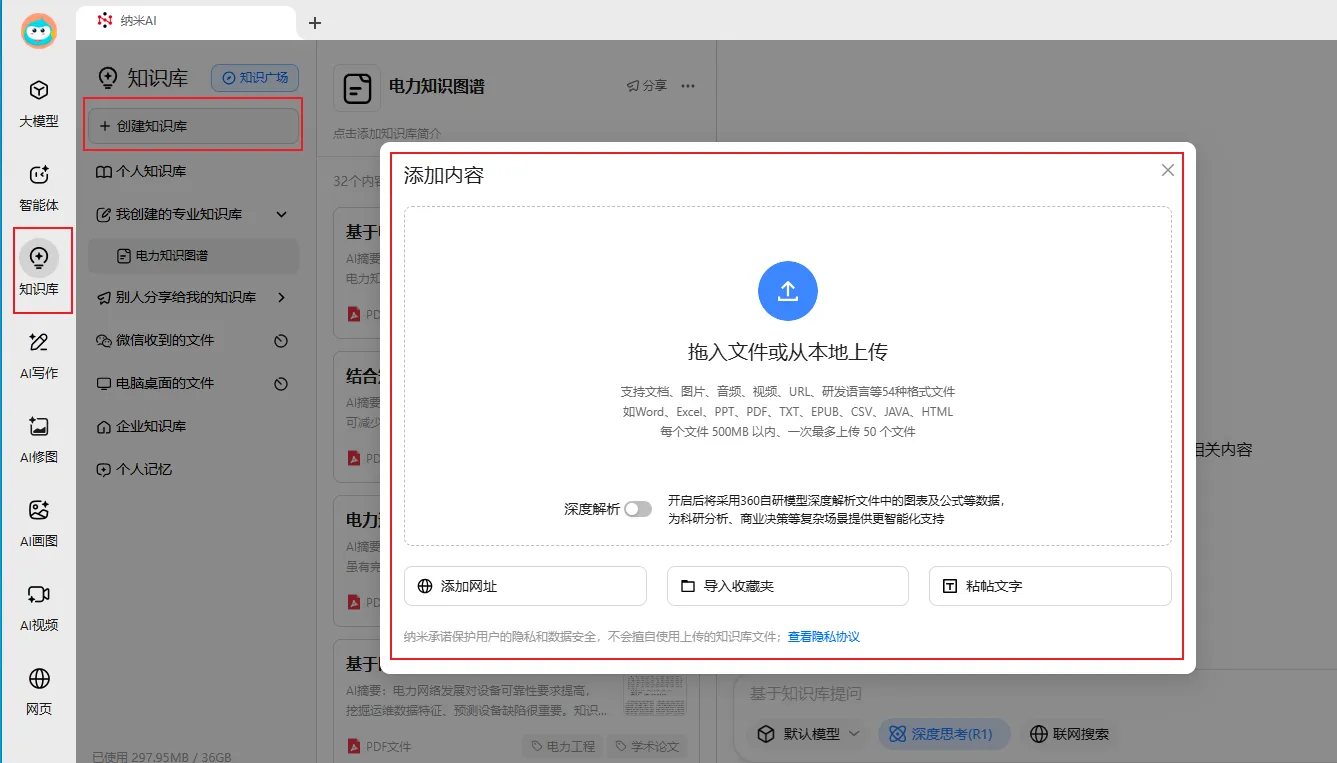Click the sync icon beside 微信收到的文件
Image resolution: width=1337 pixels, height=763 pixels.
tap(281, 341)
